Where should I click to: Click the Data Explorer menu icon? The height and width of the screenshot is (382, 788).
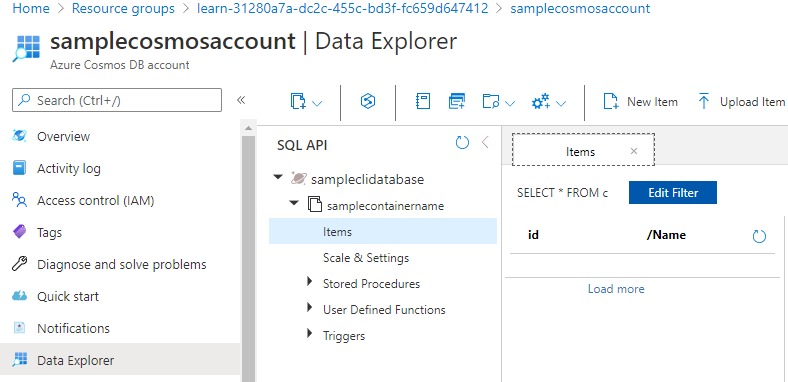click(x=19, y=359)
